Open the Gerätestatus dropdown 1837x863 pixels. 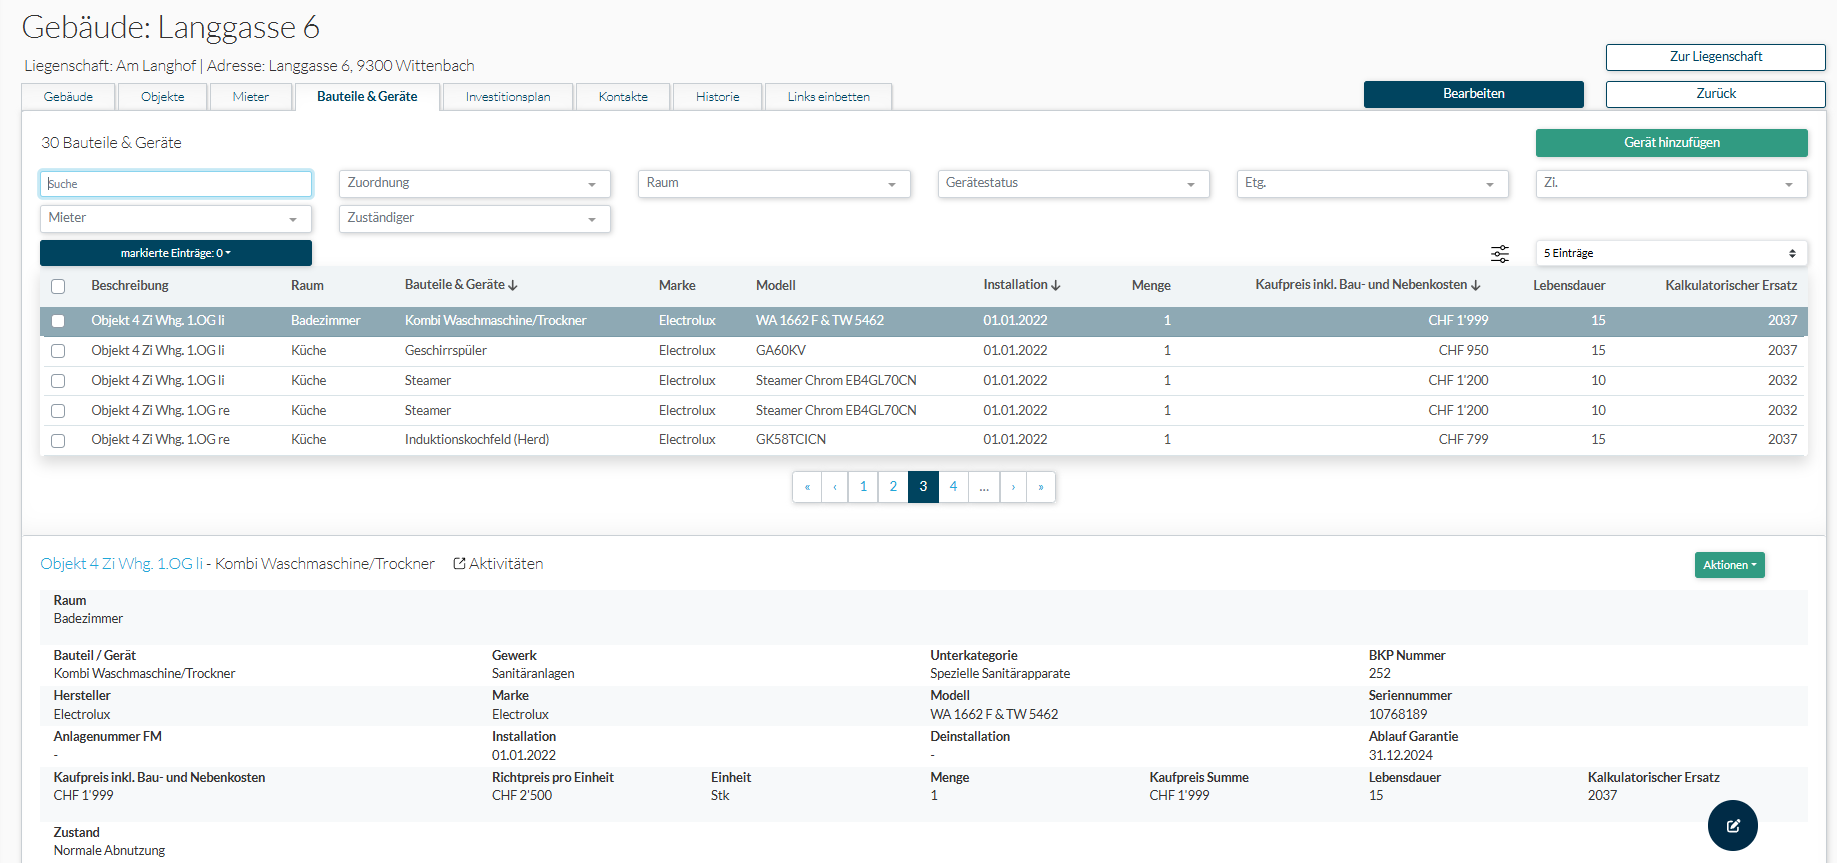click(x=1072, y=184)
